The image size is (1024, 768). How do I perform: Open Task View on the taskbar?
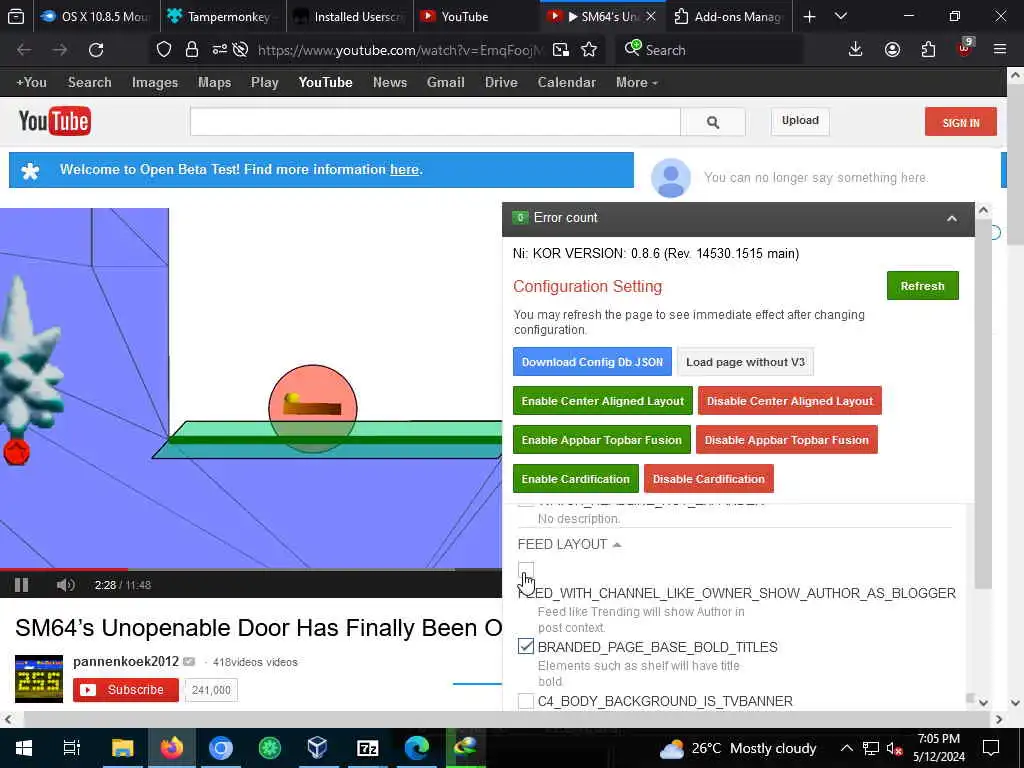click(x=72, y=748)
